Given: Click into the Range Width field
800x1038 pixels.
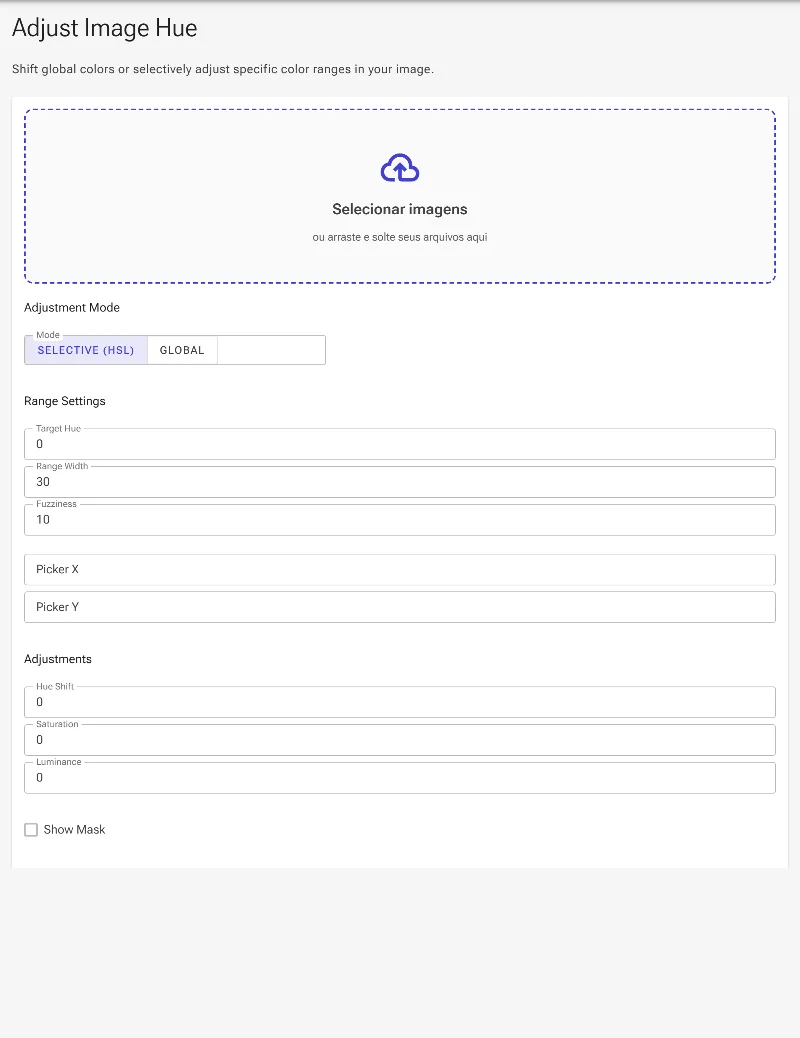Looking at the screenshot, I should coord(399,481).
